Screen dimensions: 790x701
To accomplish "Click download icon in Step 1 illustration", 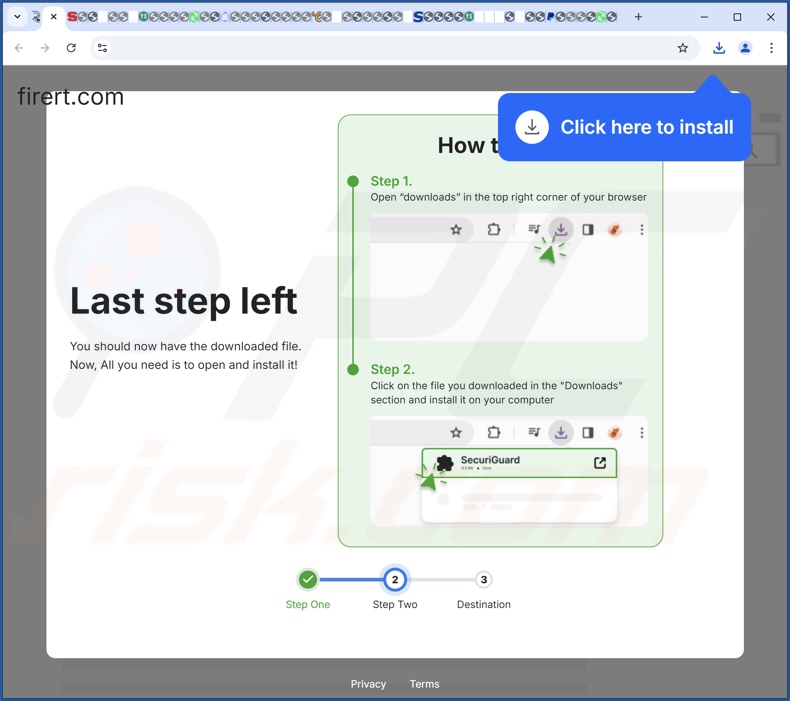I will click(561, 230).
